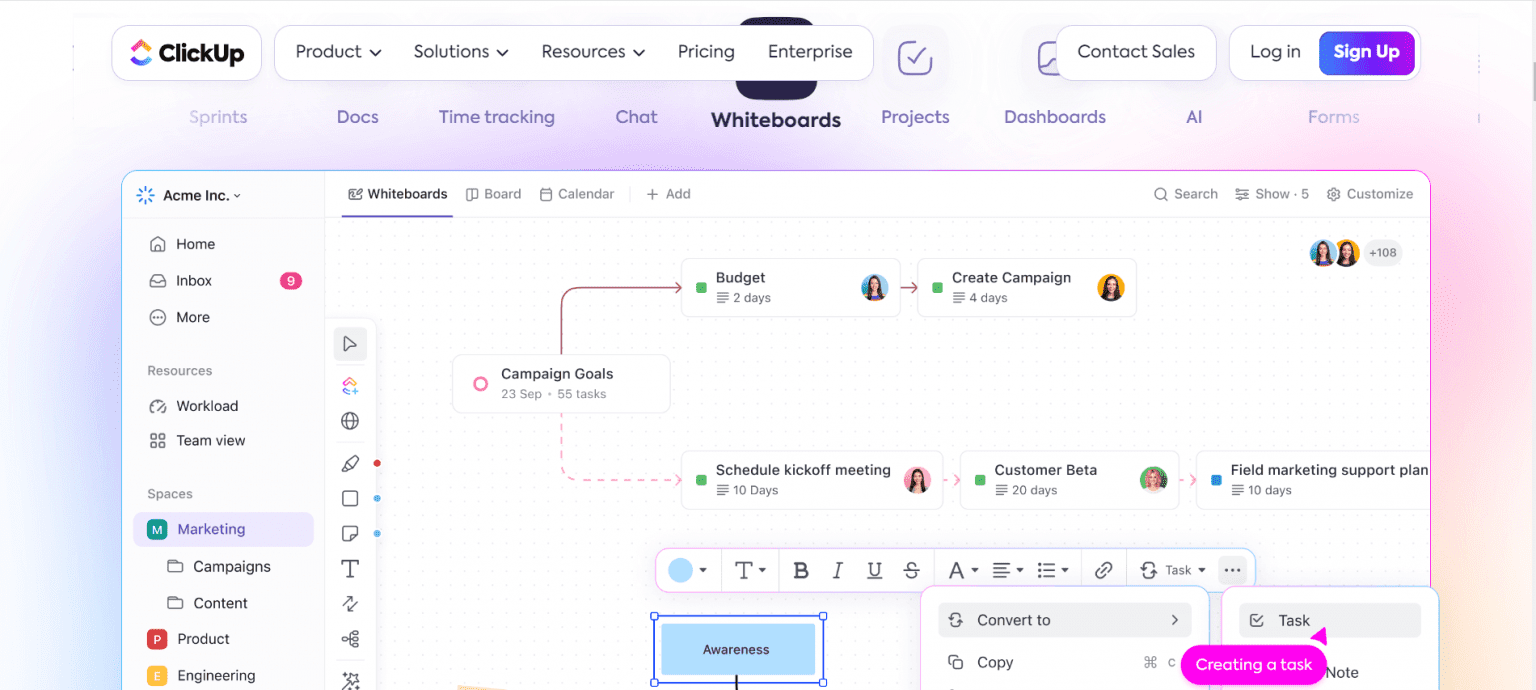This screenshot has height=690, width=1536.
Task: Select the Text tool
Action: (350, 569)
